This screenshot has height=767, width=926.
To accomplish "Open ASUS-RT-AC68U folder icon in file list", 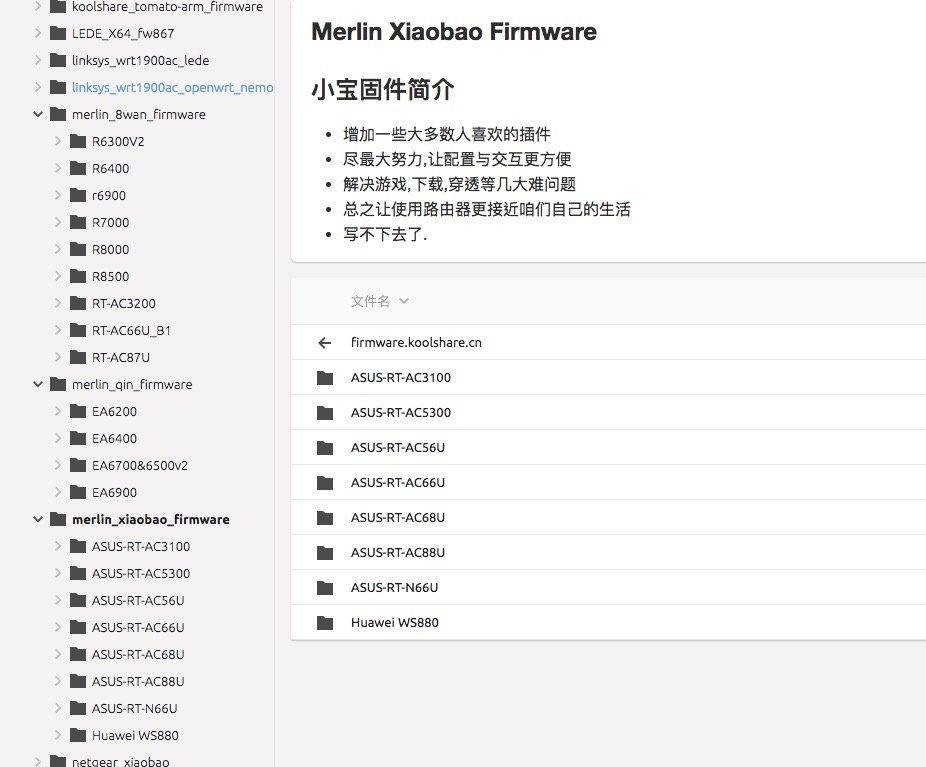I will pyautogui.click(x=325, y=518).
